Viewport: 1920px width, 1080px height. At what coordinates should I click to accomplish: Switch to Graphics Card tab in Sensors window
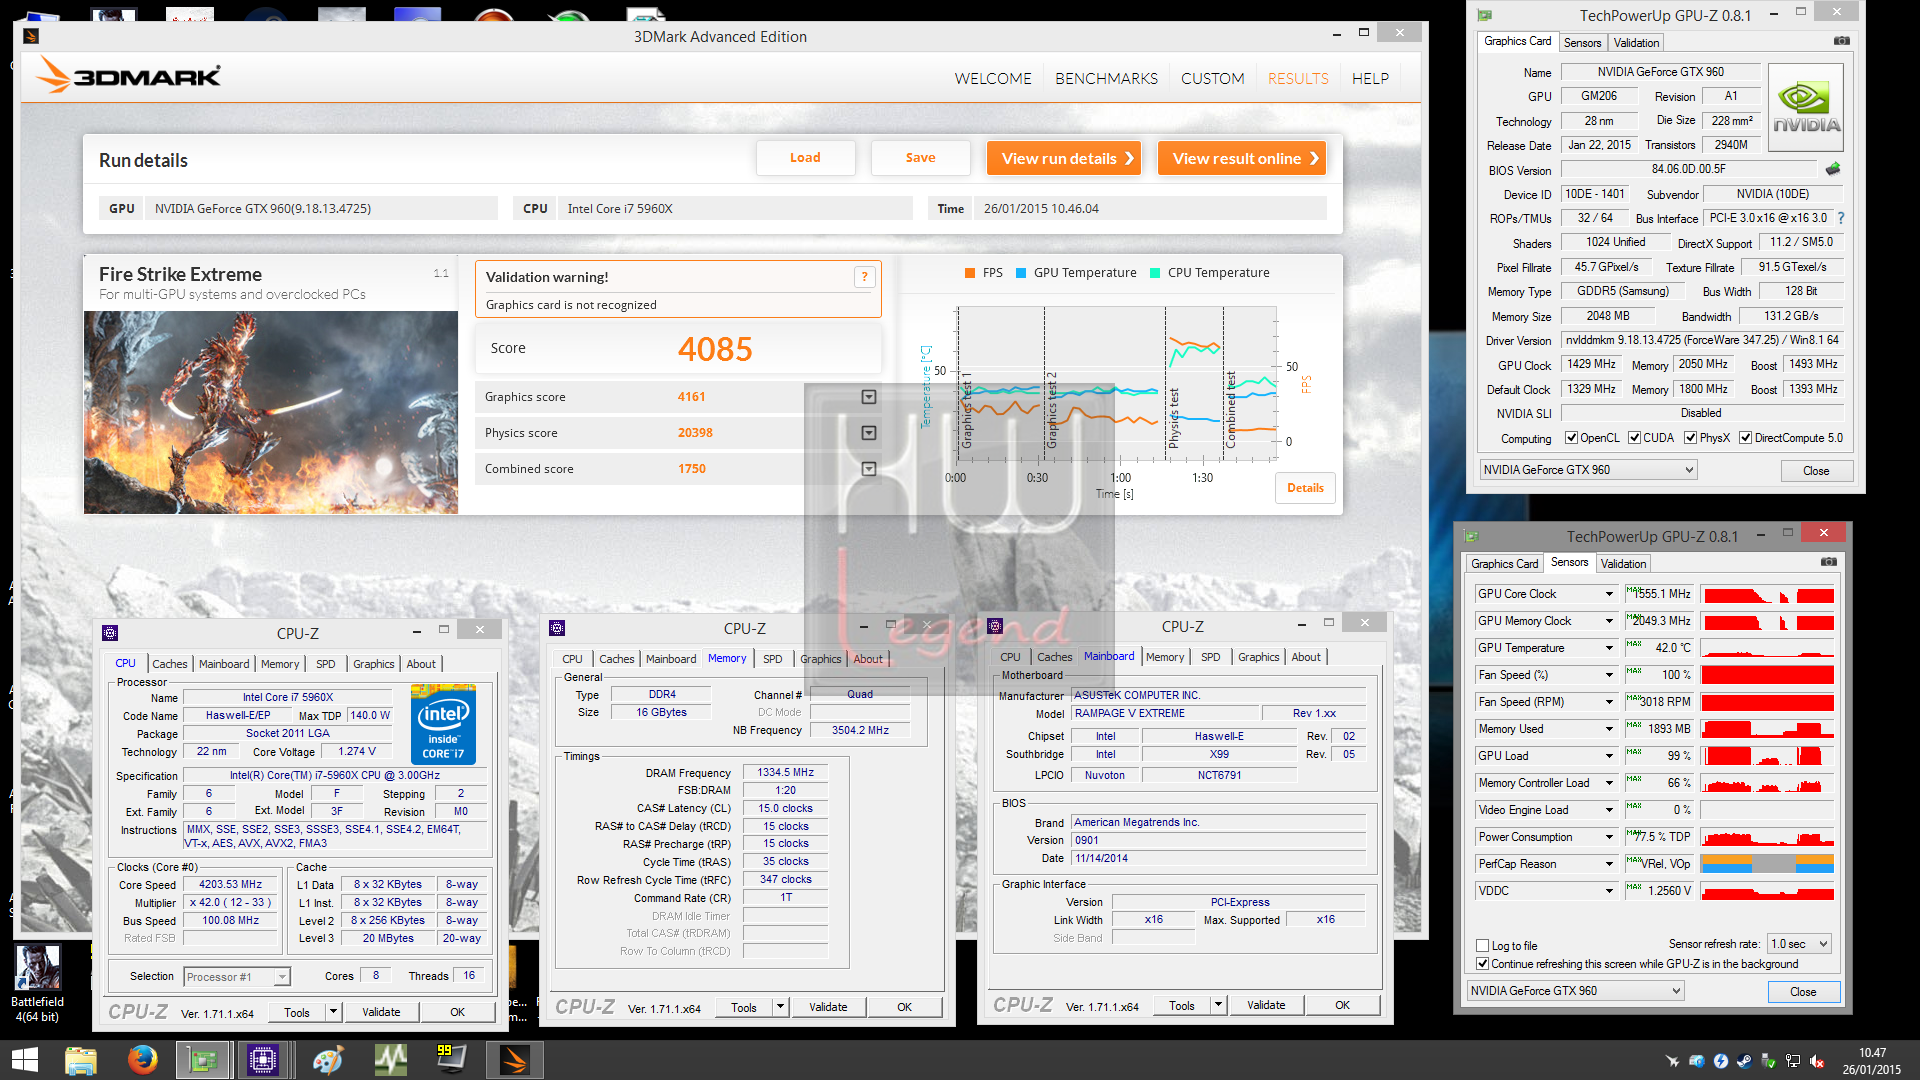coord(1504,564)
